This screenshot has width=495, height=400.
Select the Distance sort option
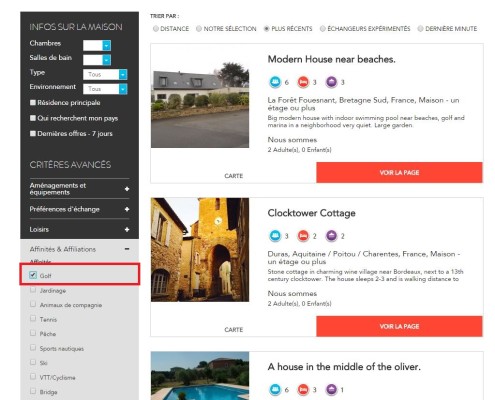pos(156,29)
